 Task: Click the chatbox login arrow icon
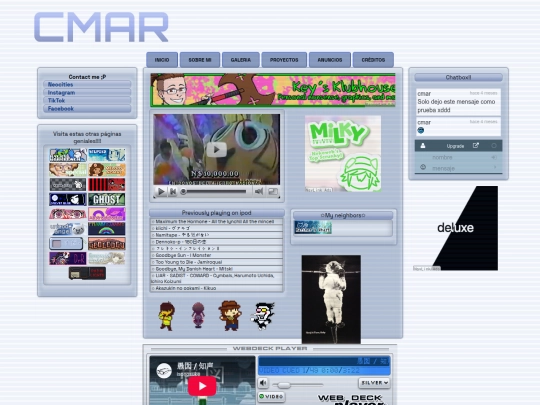(494, 157)
